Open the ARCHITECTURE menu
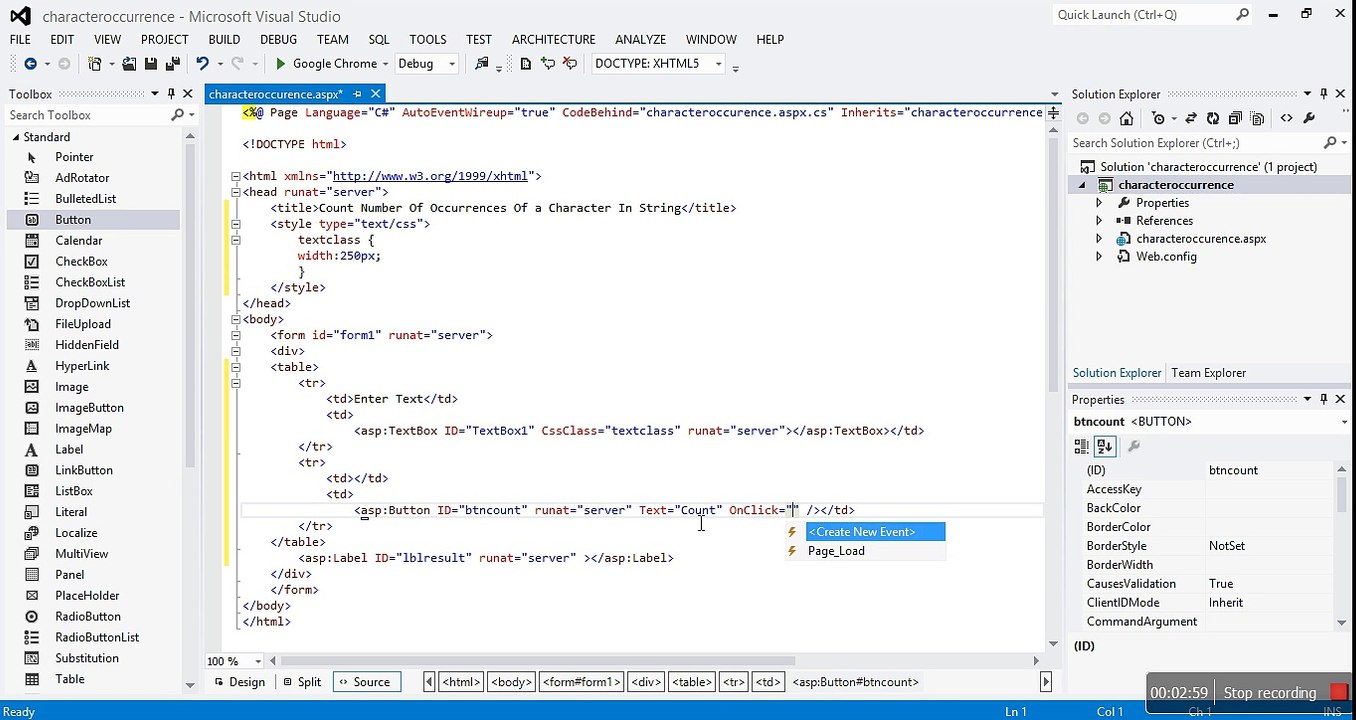Screen dimensions: 1356x720 pos(553,39)
